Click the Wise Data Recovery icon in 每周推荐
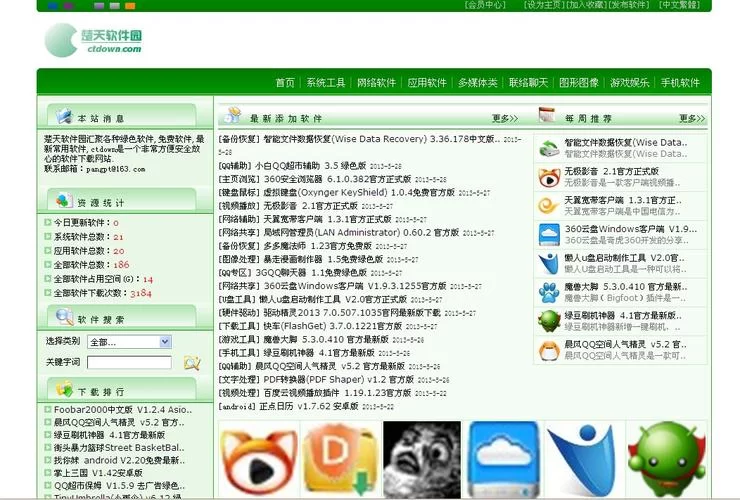The width and height of the screenshot is (740, 500). [549, 148]
